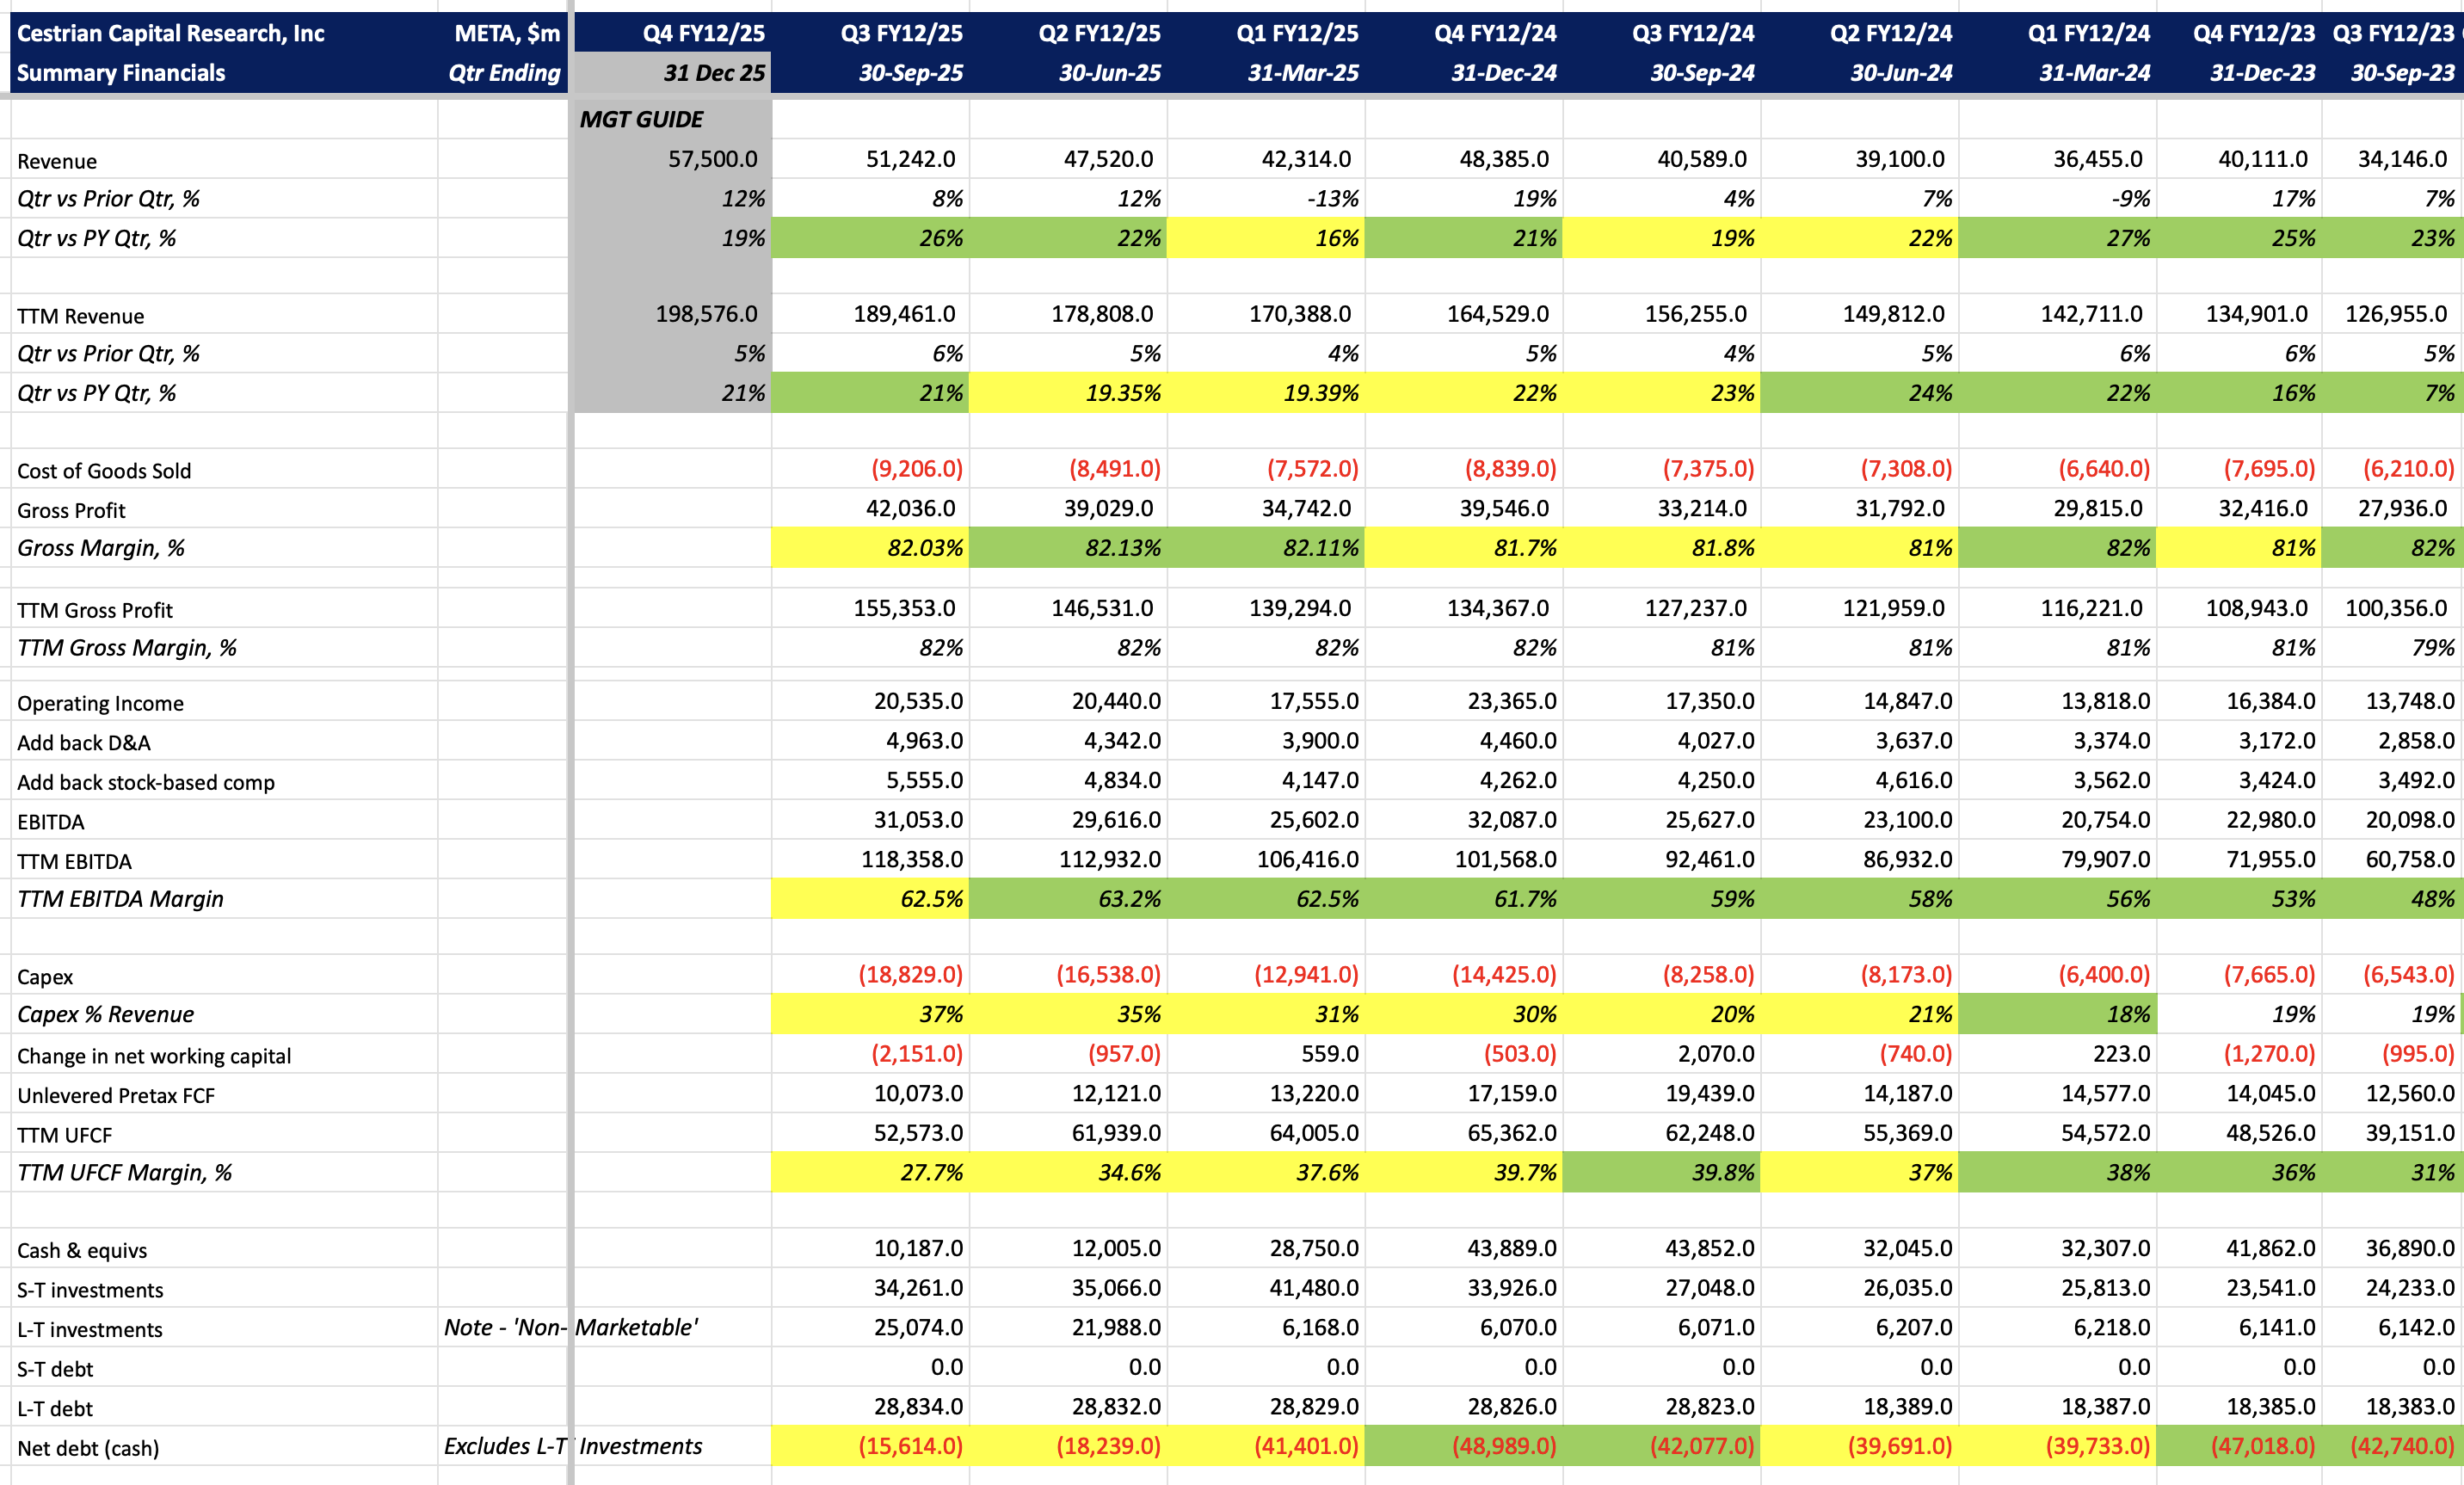Click TTM Revenue value 189,461.0
The height and width of the screenshot is (1485, 2464).
click(903, 314)
